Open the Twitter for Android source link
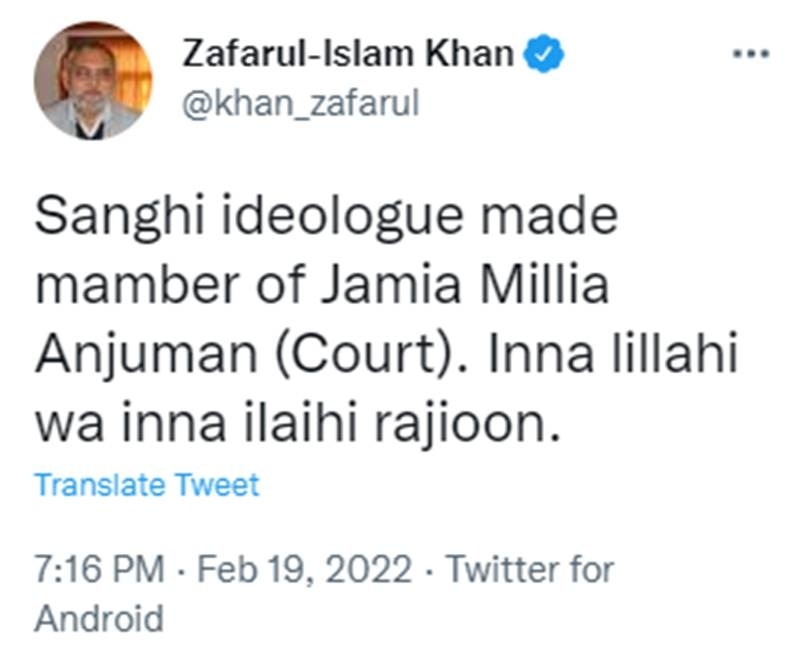The width and height of the screenshot is (800, 652). pyautogui.click(x=529, y=571)
